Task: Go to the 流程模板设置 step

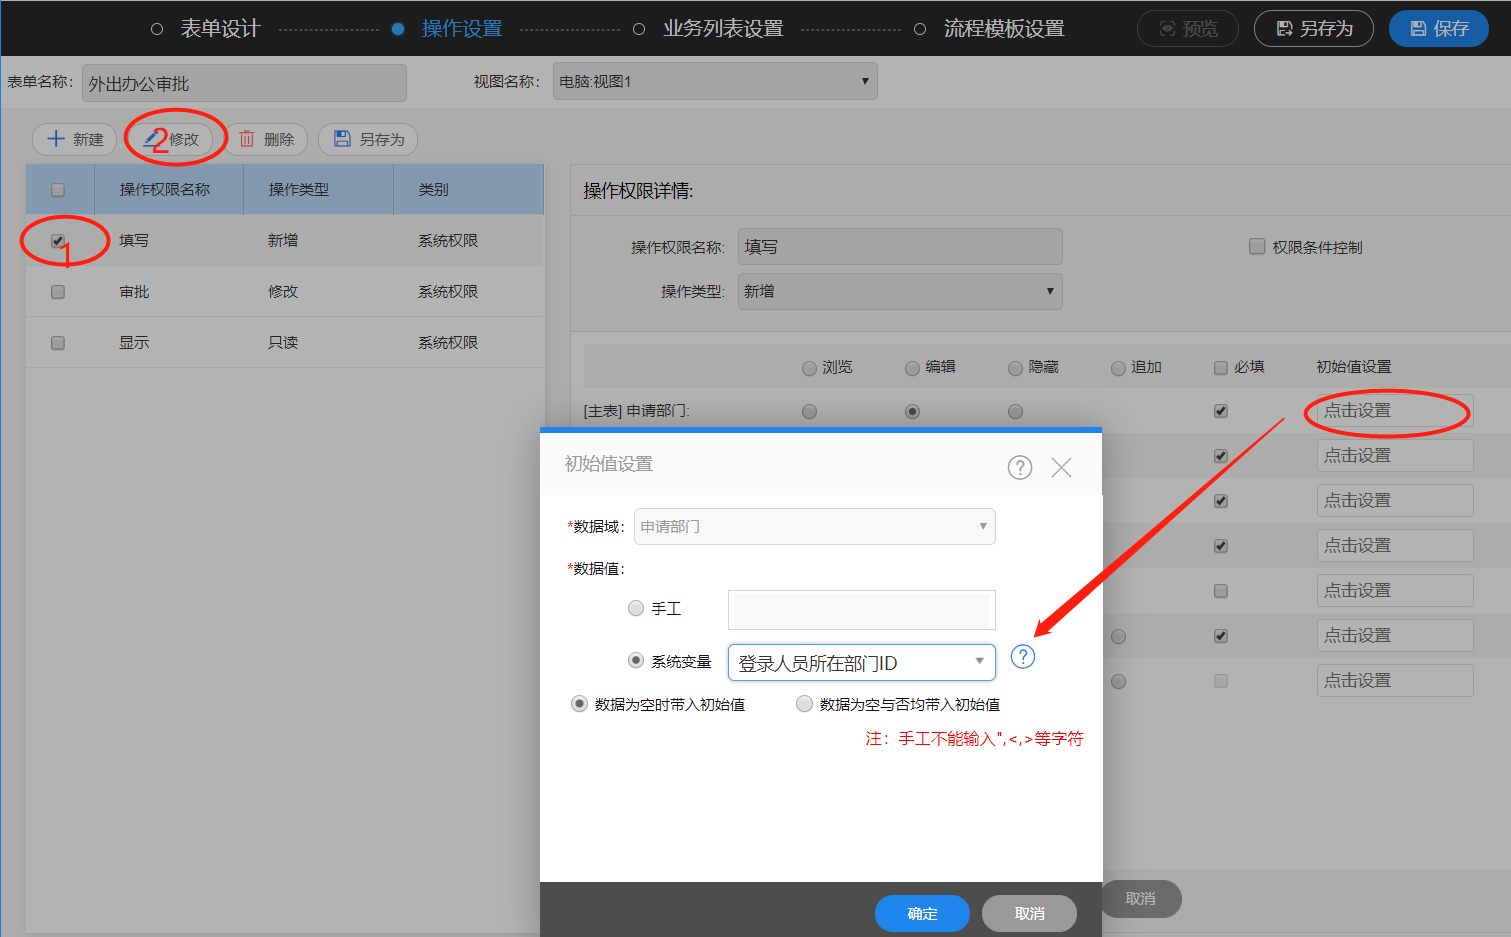Action: click(x=1004, y=28)
